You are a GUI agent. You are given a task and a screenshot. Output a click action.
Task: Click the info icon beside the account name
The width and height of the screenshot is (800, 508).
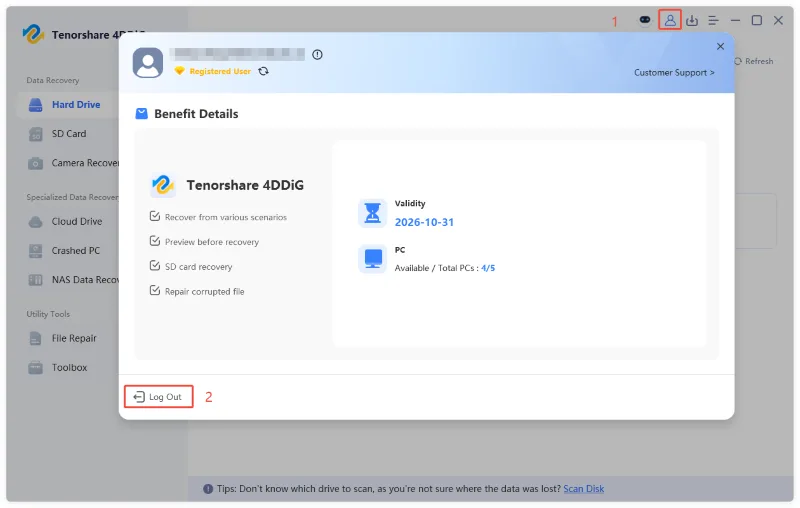pyautogui.click(x=317, y=55)
